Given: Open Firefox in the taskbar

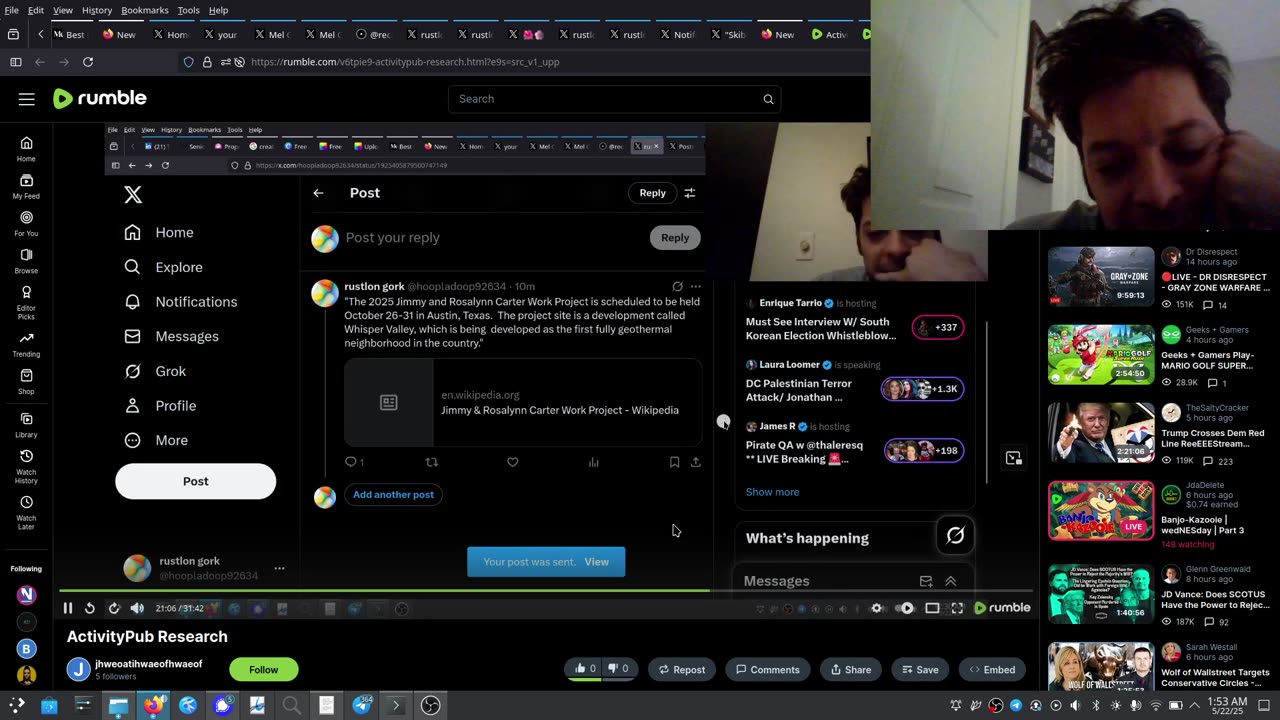Looking at the screenshot, I should click(x=152, y=706).
